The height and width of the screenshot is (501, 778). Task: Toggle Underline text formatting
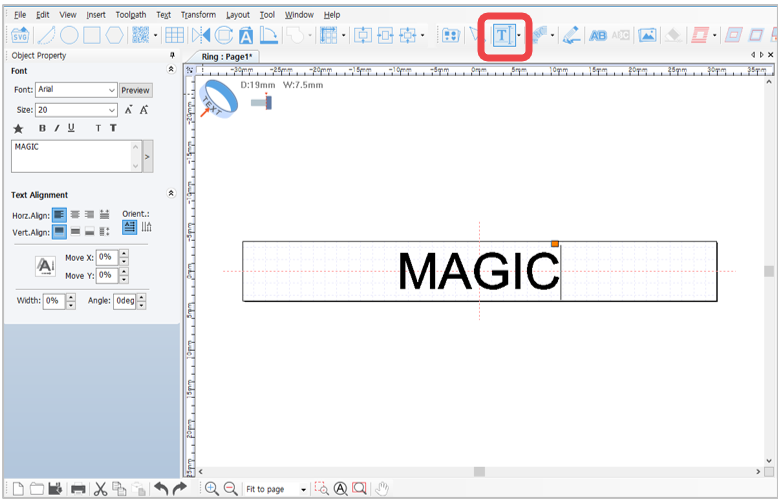[x=71, y=128]
